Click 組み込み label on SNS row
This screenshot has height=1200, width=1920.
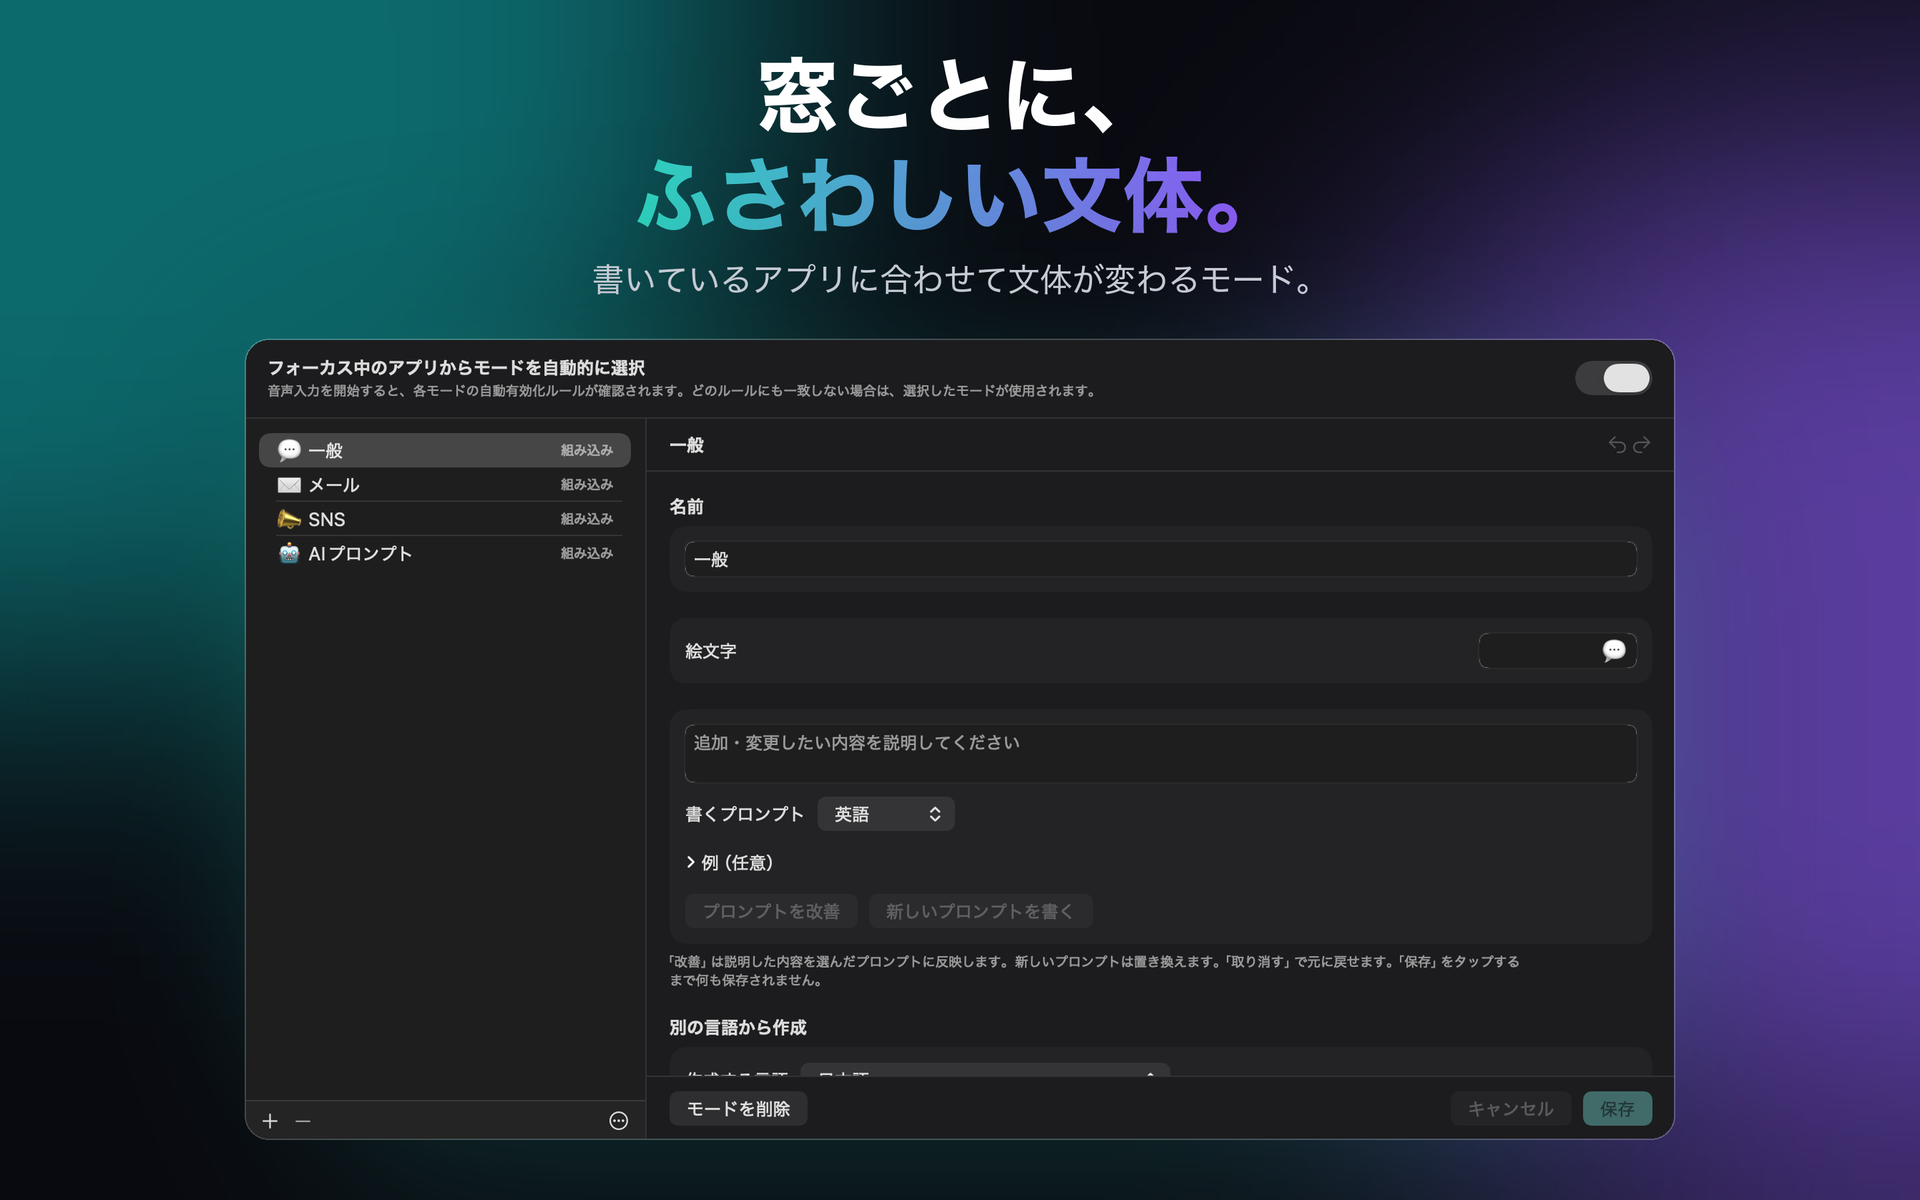[586, 519]
